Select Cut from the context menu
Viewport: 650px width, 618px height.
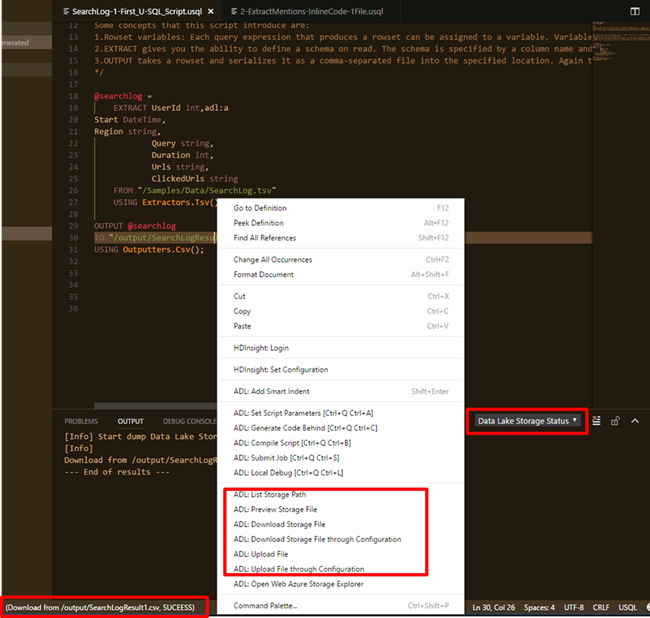point(341,296)
